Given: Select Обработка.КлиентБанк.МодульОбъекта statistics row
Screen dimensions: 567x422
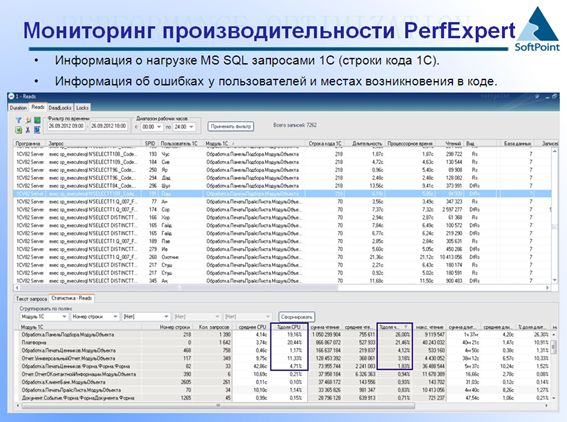Looking at the screenshot, I should pyautogui.click(x=284, y=382).
